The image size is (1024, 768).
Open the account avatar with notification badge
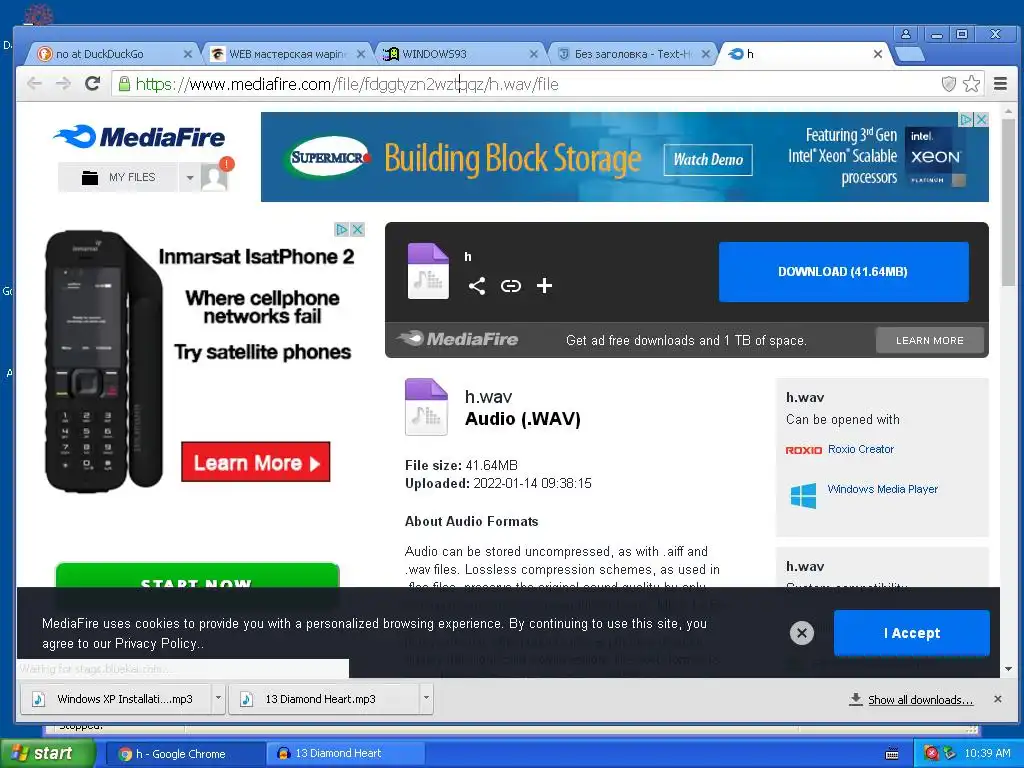216,176
